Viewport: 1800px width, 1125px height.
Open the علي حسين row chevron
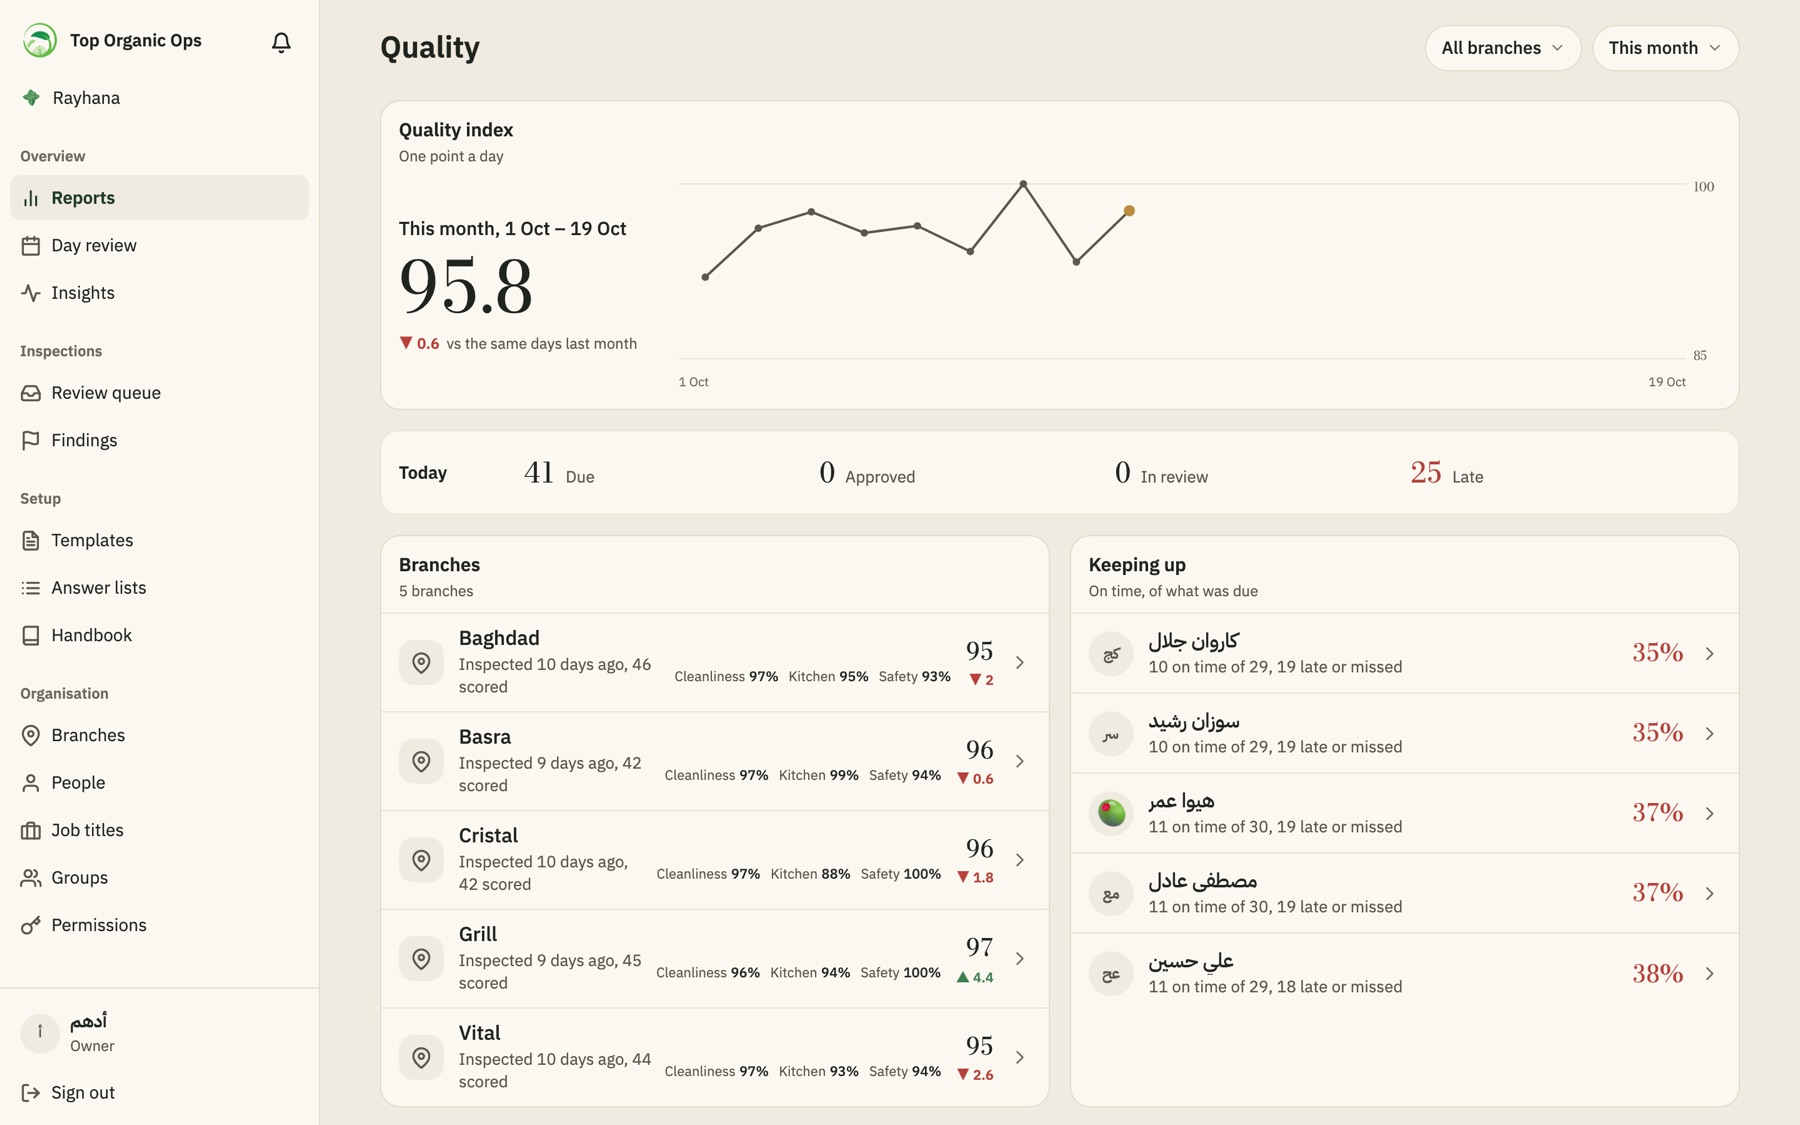coord(1710,973)
